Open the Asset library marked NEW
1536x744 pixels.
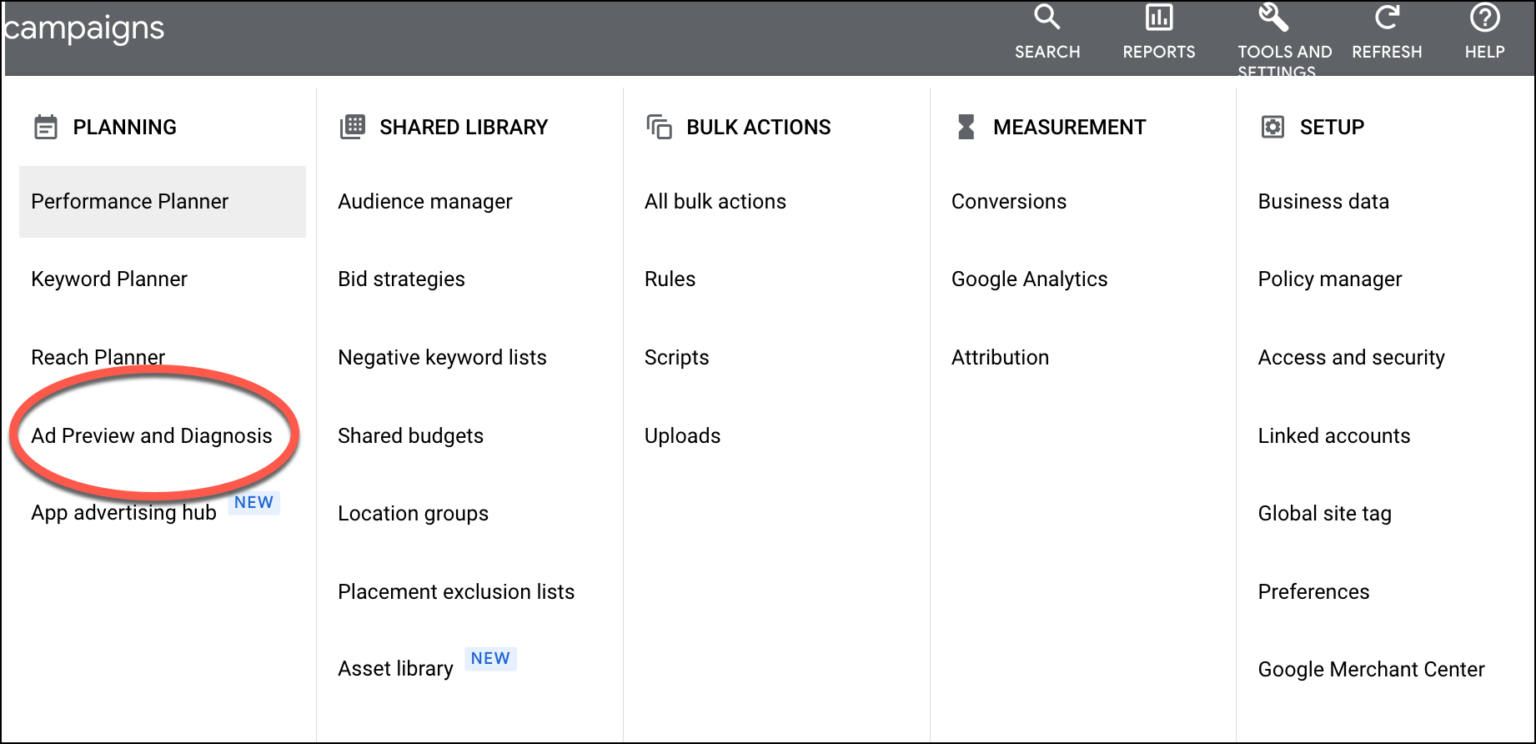(394, 668)
